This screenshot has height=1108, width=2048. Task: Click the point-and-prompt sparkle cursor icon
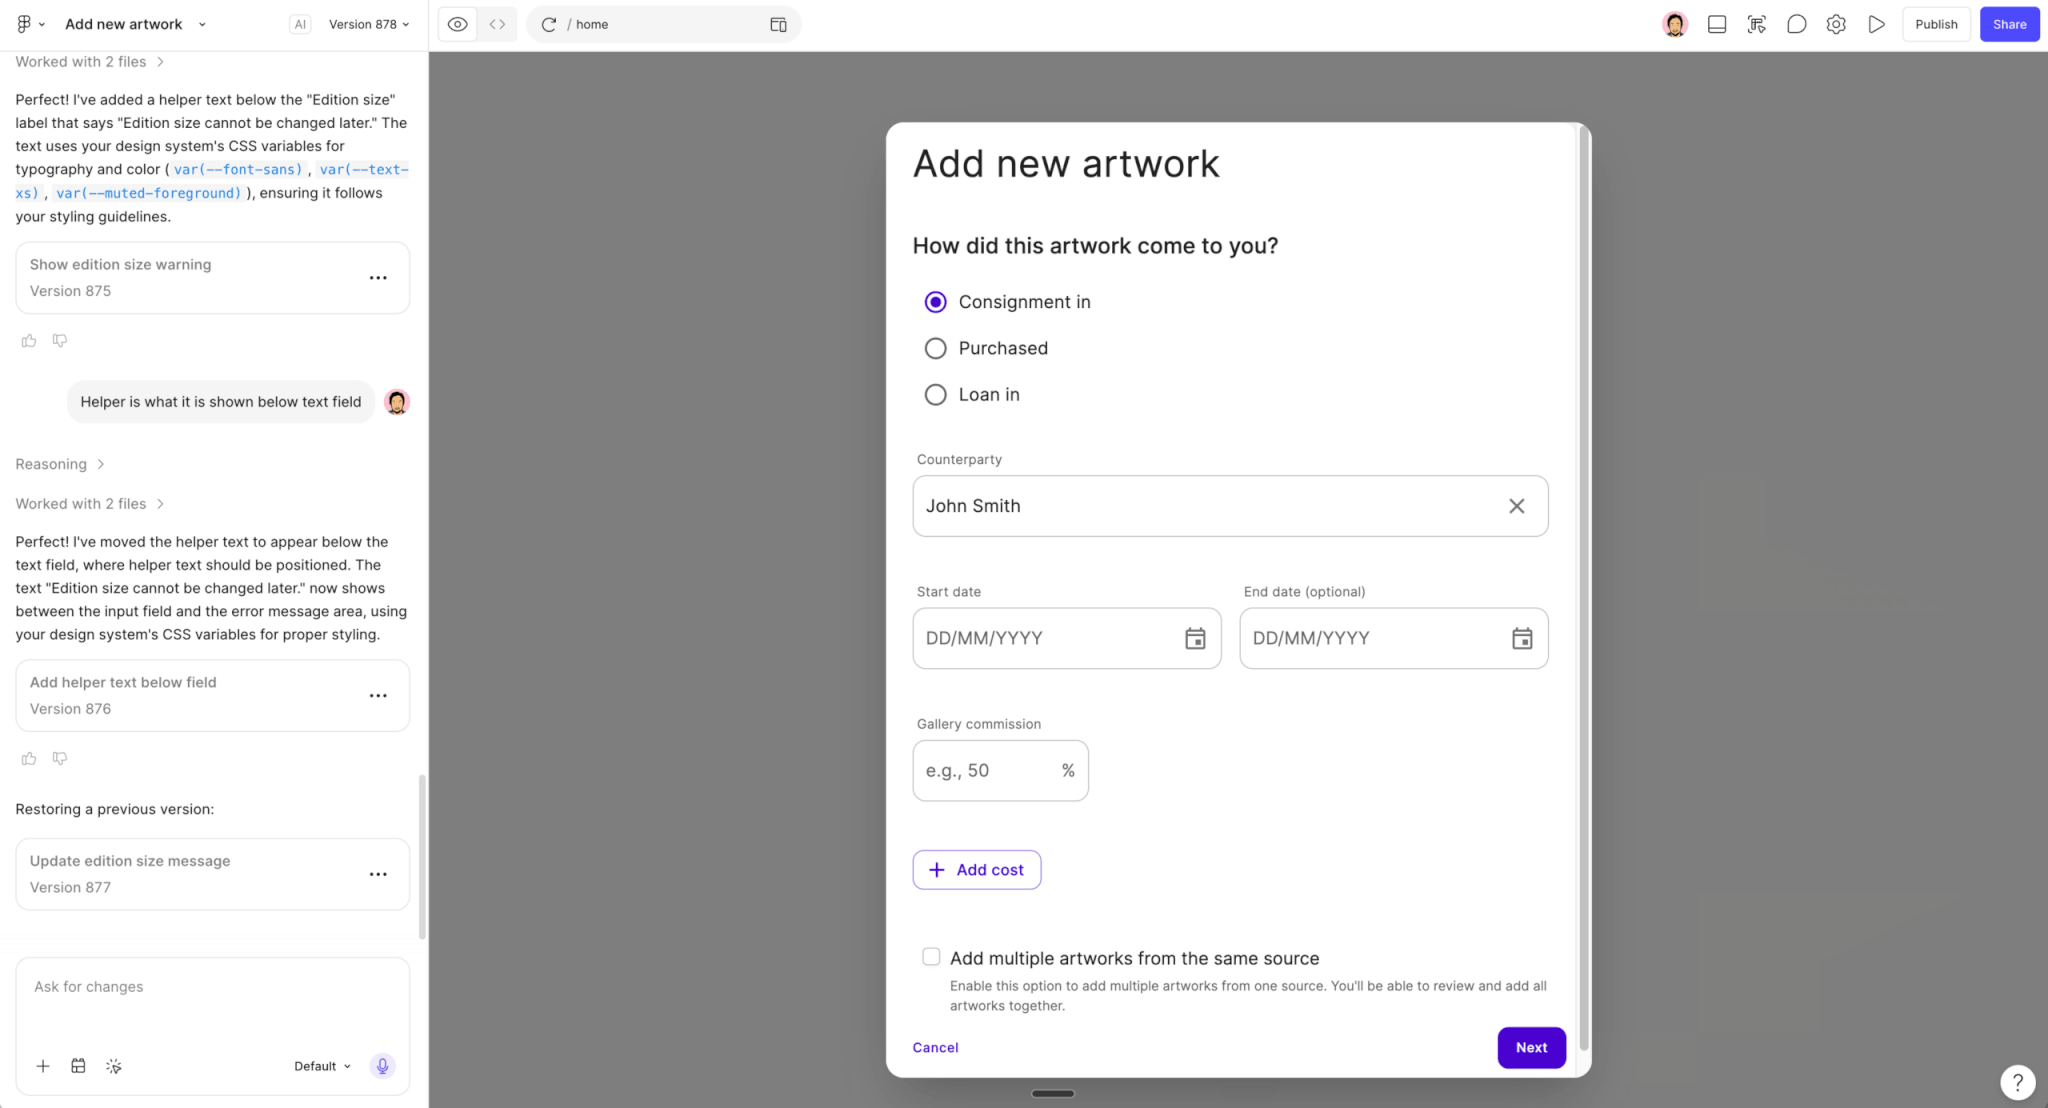coord(114,1066)
